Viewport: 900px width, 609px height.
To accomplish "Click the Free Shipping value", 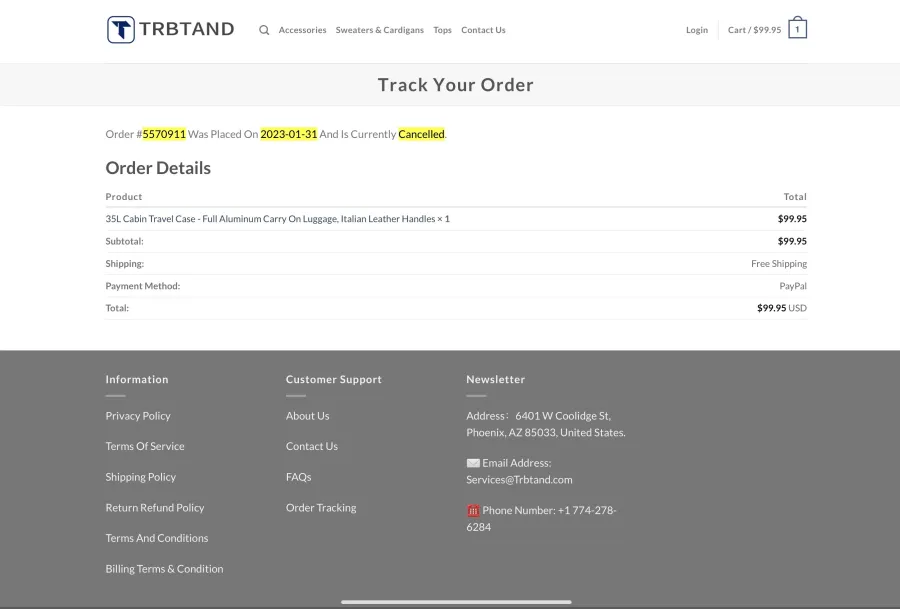I will click(779, 263).
